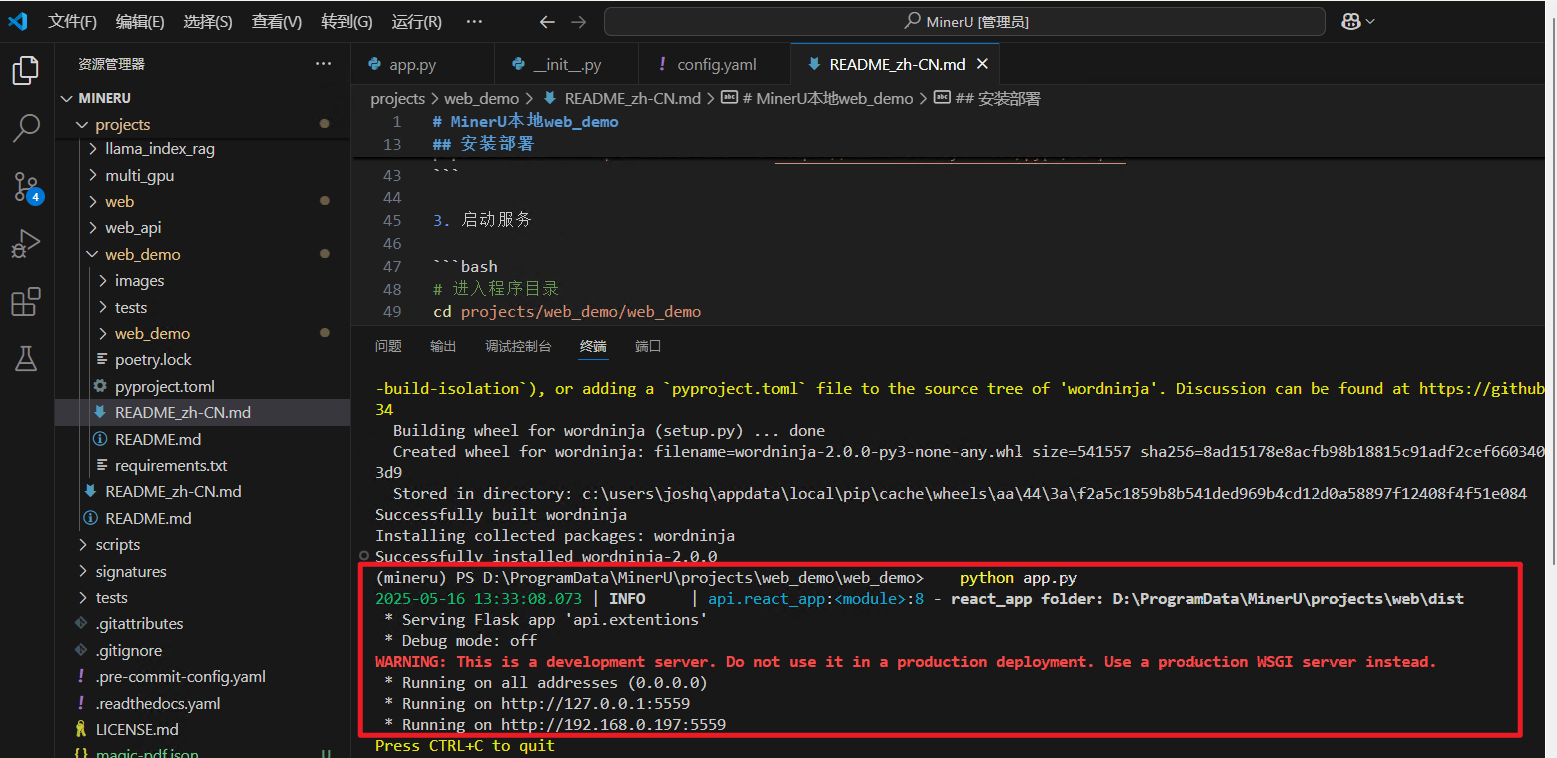Open pyproject.toml in the explorer
This screenshot has width=1557, height=758.
202,386
